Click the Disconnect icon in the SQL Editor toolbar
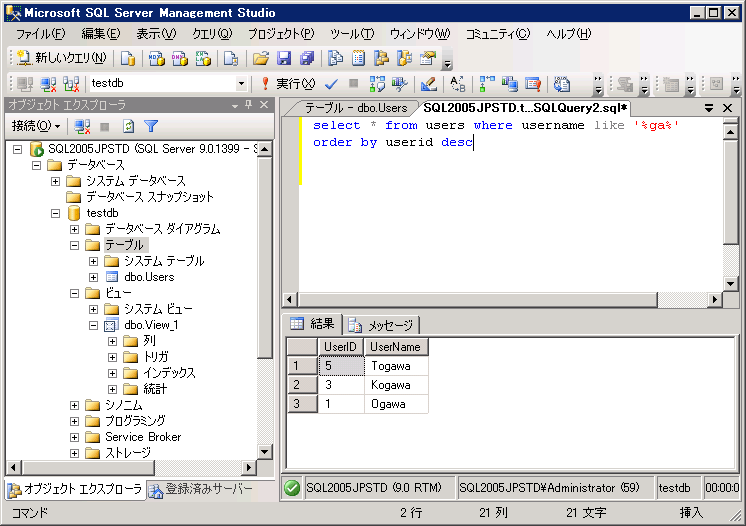The width and height of the screenshot is (746, 526). point(48,84)
